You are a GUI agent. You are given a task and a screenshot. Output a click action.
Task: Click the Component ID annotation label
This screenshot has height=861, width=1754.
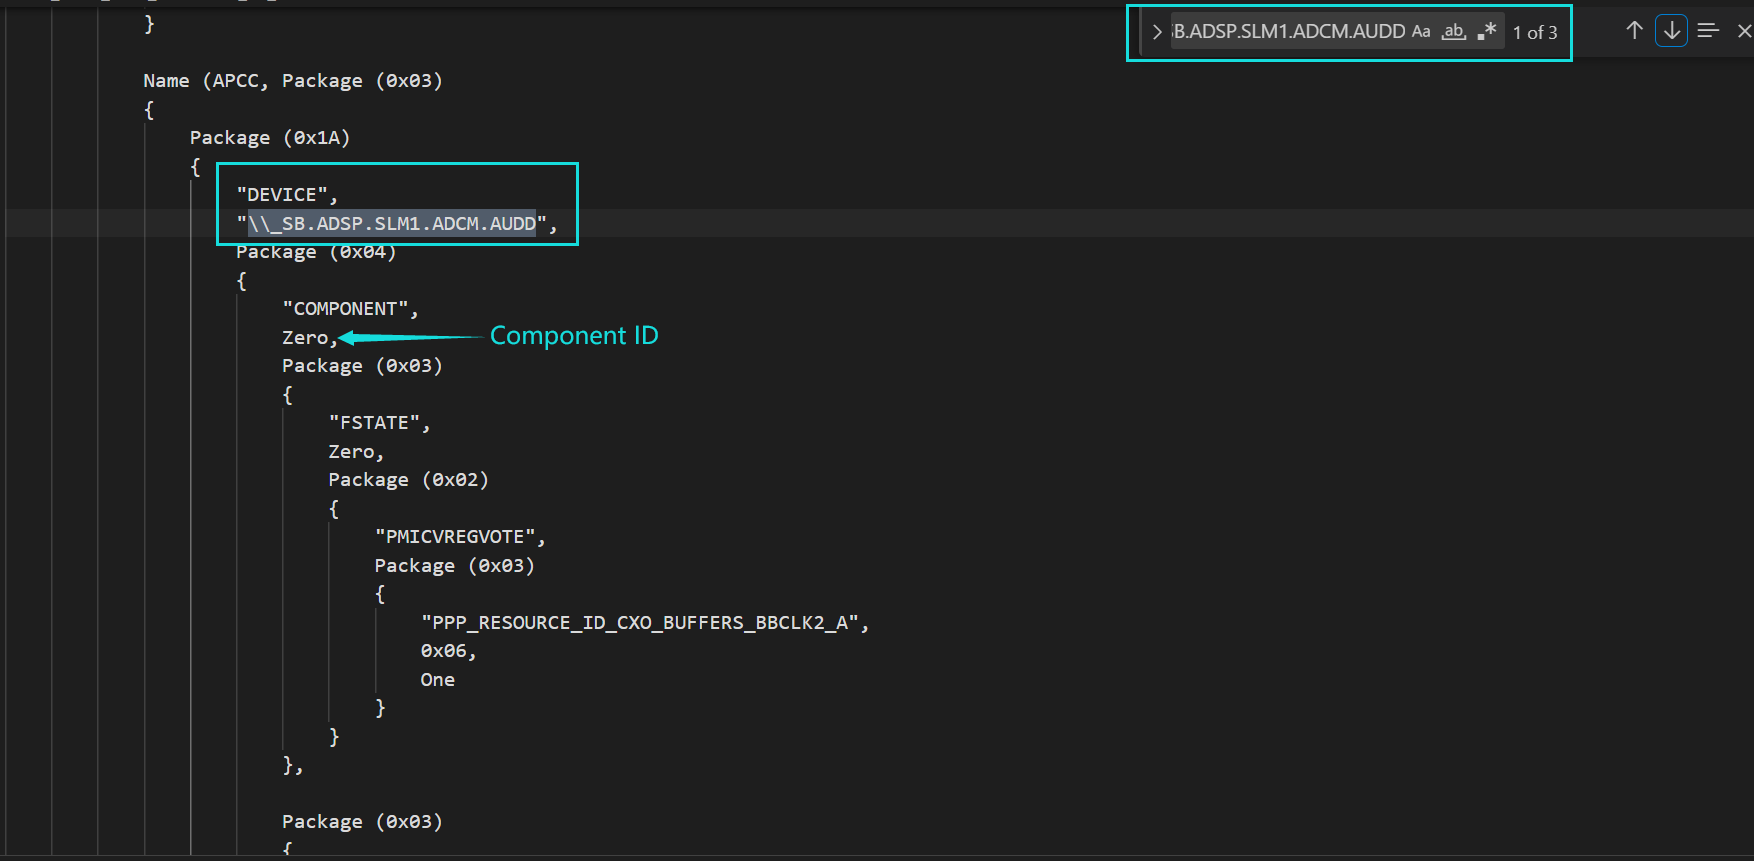[574, 336]
